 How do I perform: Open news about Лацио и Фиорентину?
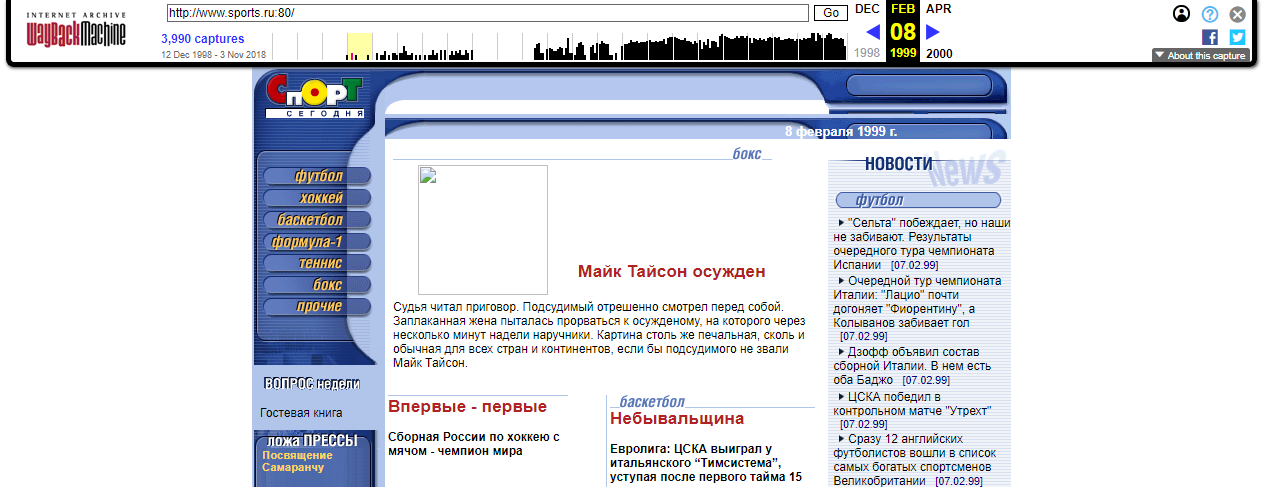tap(917, 309)
